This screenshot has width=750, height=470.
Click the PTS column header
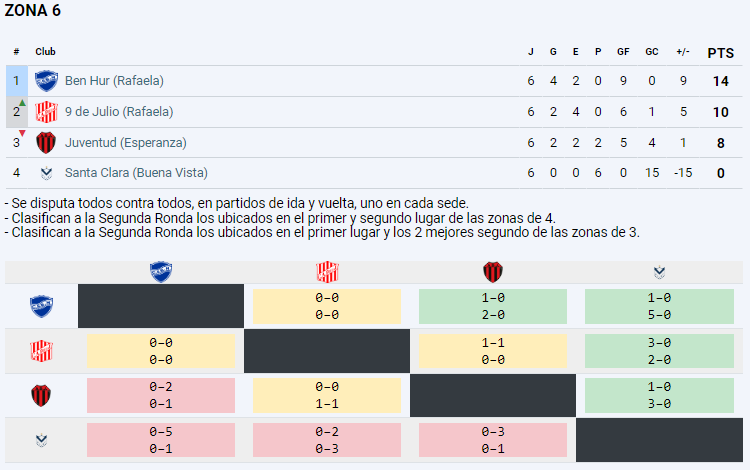[721, 53]
